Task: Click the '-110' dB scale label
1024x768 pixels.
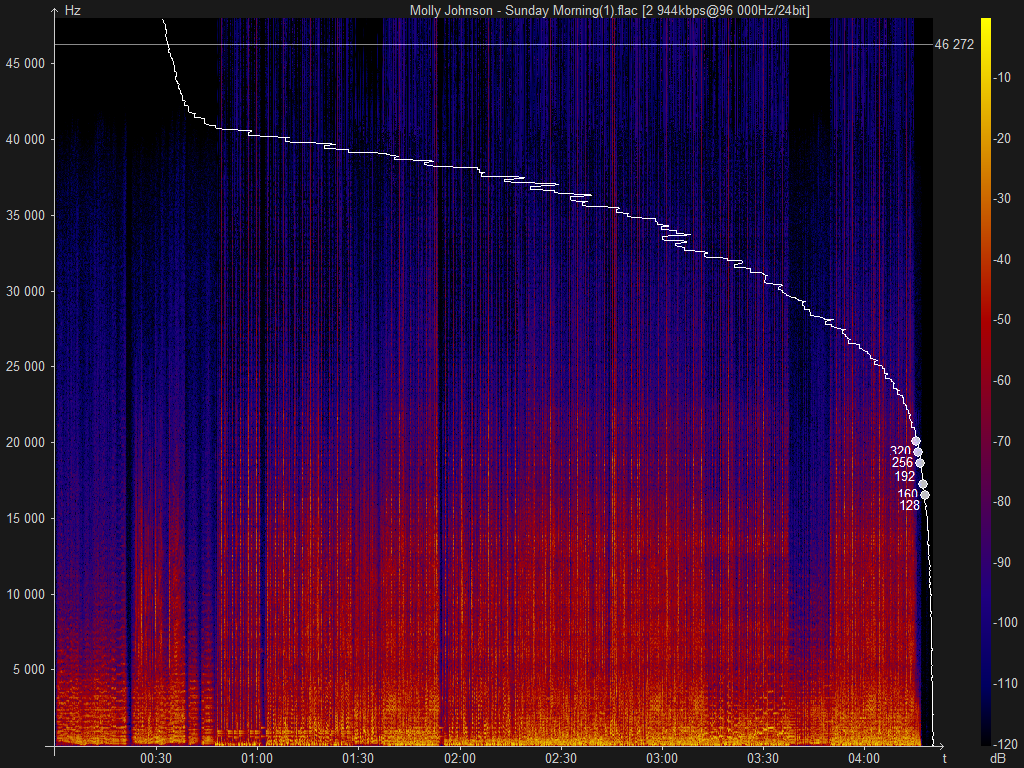Action: point(1005,683)
